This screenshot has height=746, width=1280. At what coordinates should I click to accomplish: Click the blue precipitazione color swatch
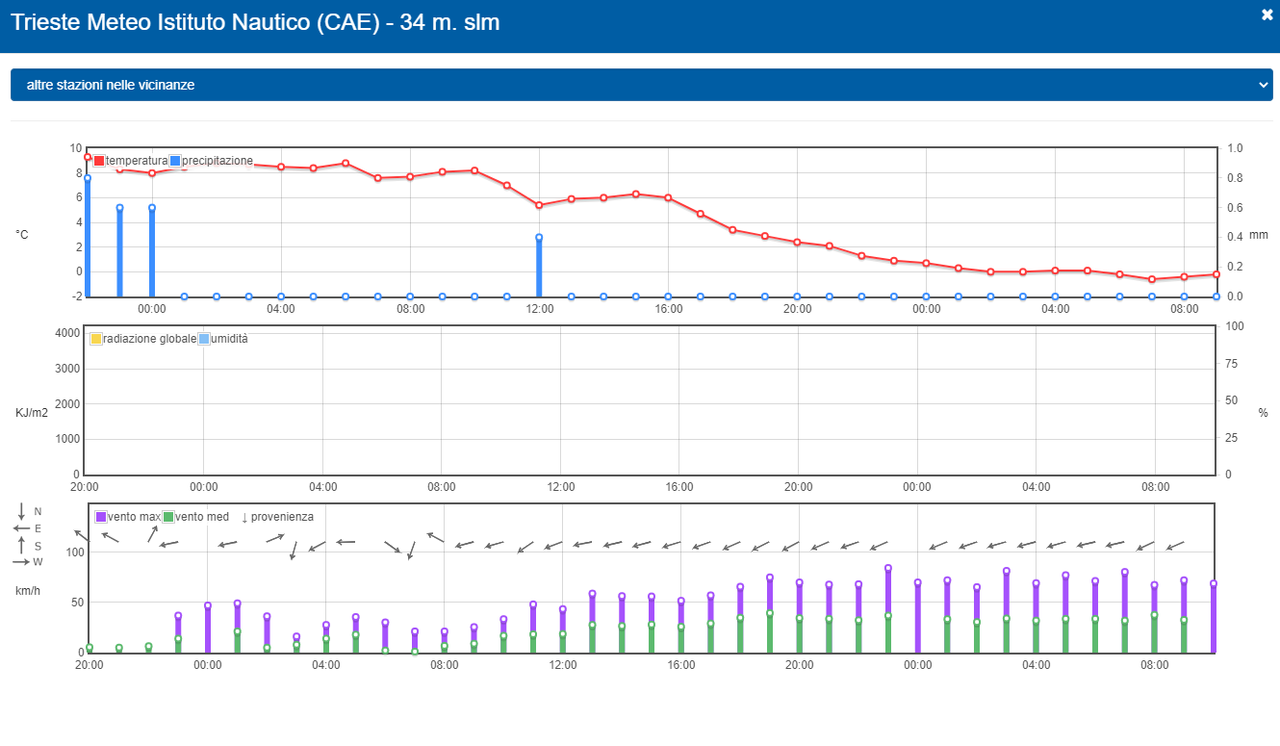[175, 161]
